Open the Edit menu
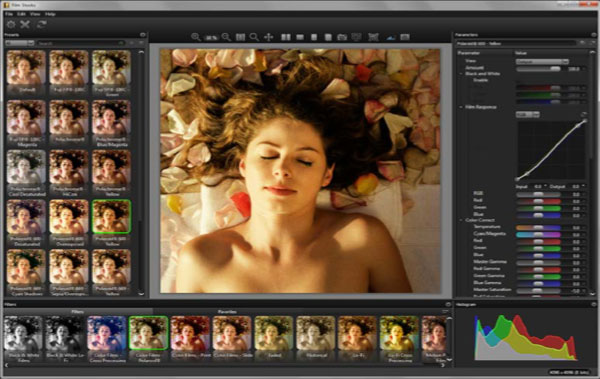 point(21,14)
